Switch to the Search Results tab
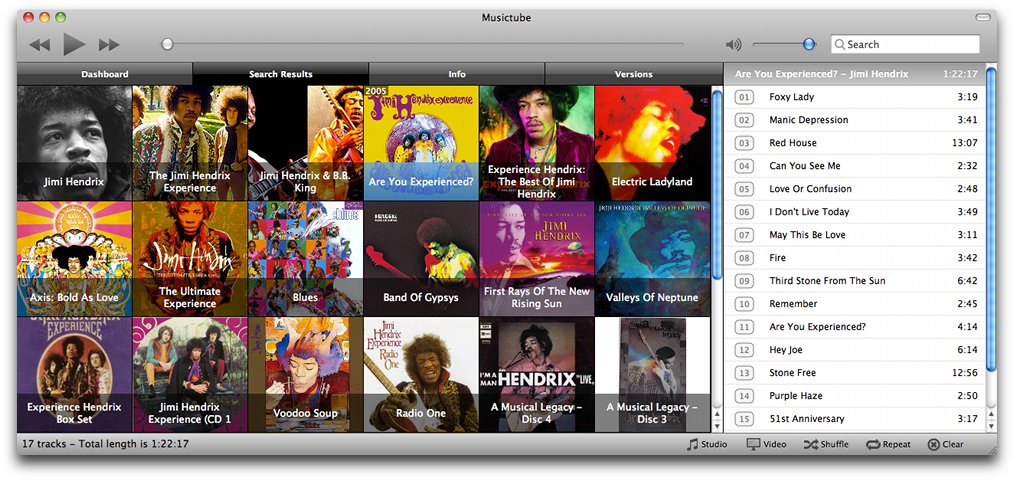 (x=281, y=74)
